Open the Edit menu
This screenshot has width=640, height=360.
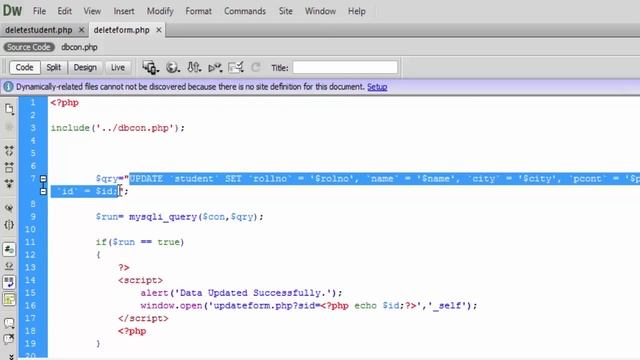point(64,11)
